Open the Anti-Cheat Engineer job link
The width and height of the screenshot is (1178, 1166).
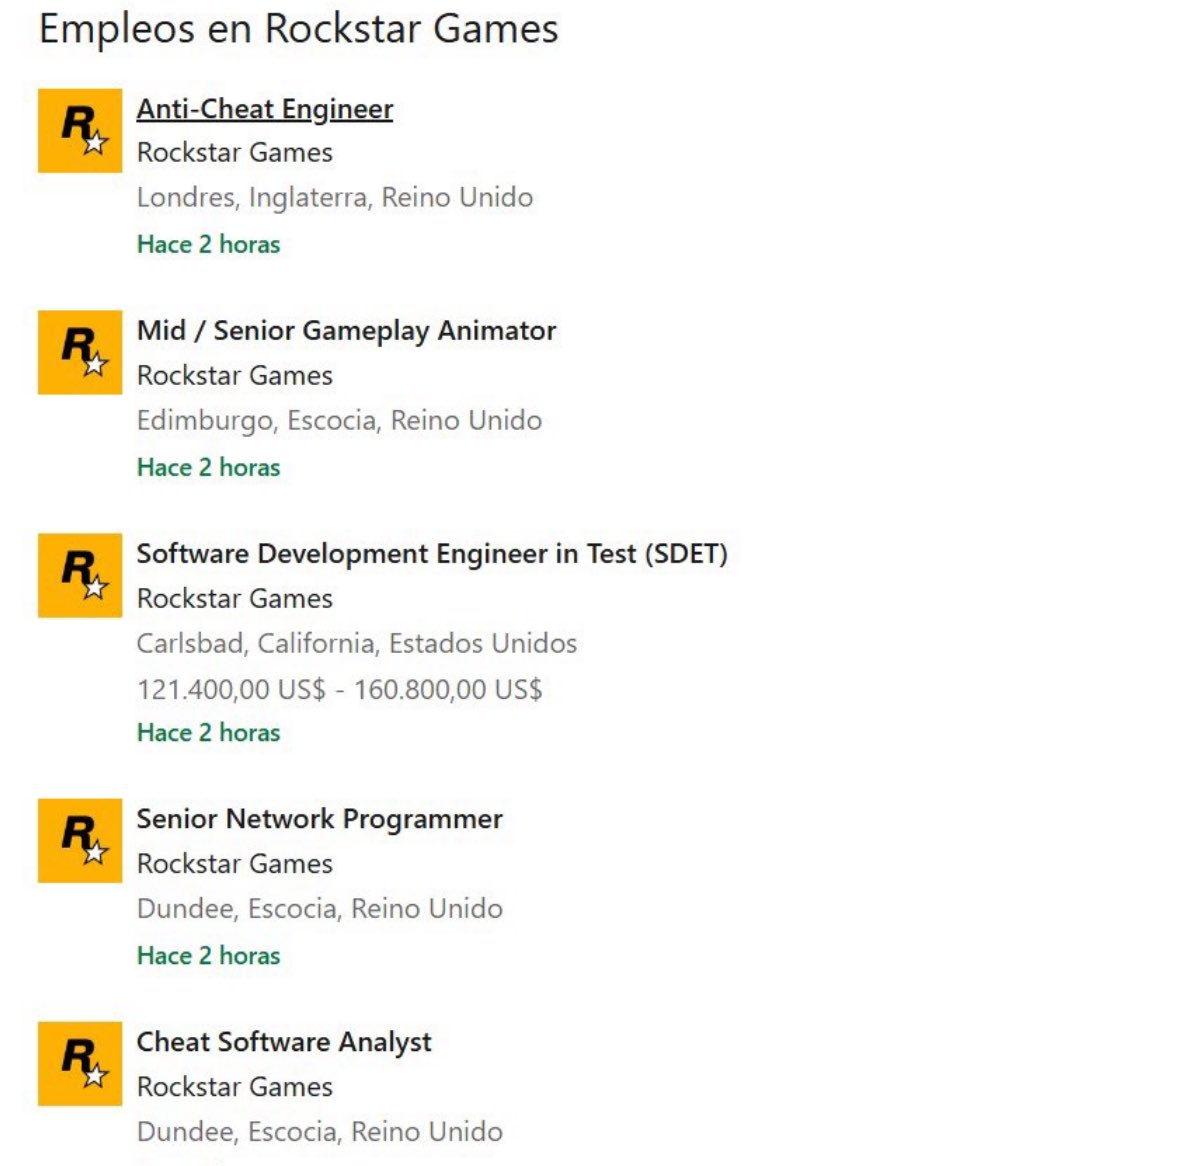[264, 110]
